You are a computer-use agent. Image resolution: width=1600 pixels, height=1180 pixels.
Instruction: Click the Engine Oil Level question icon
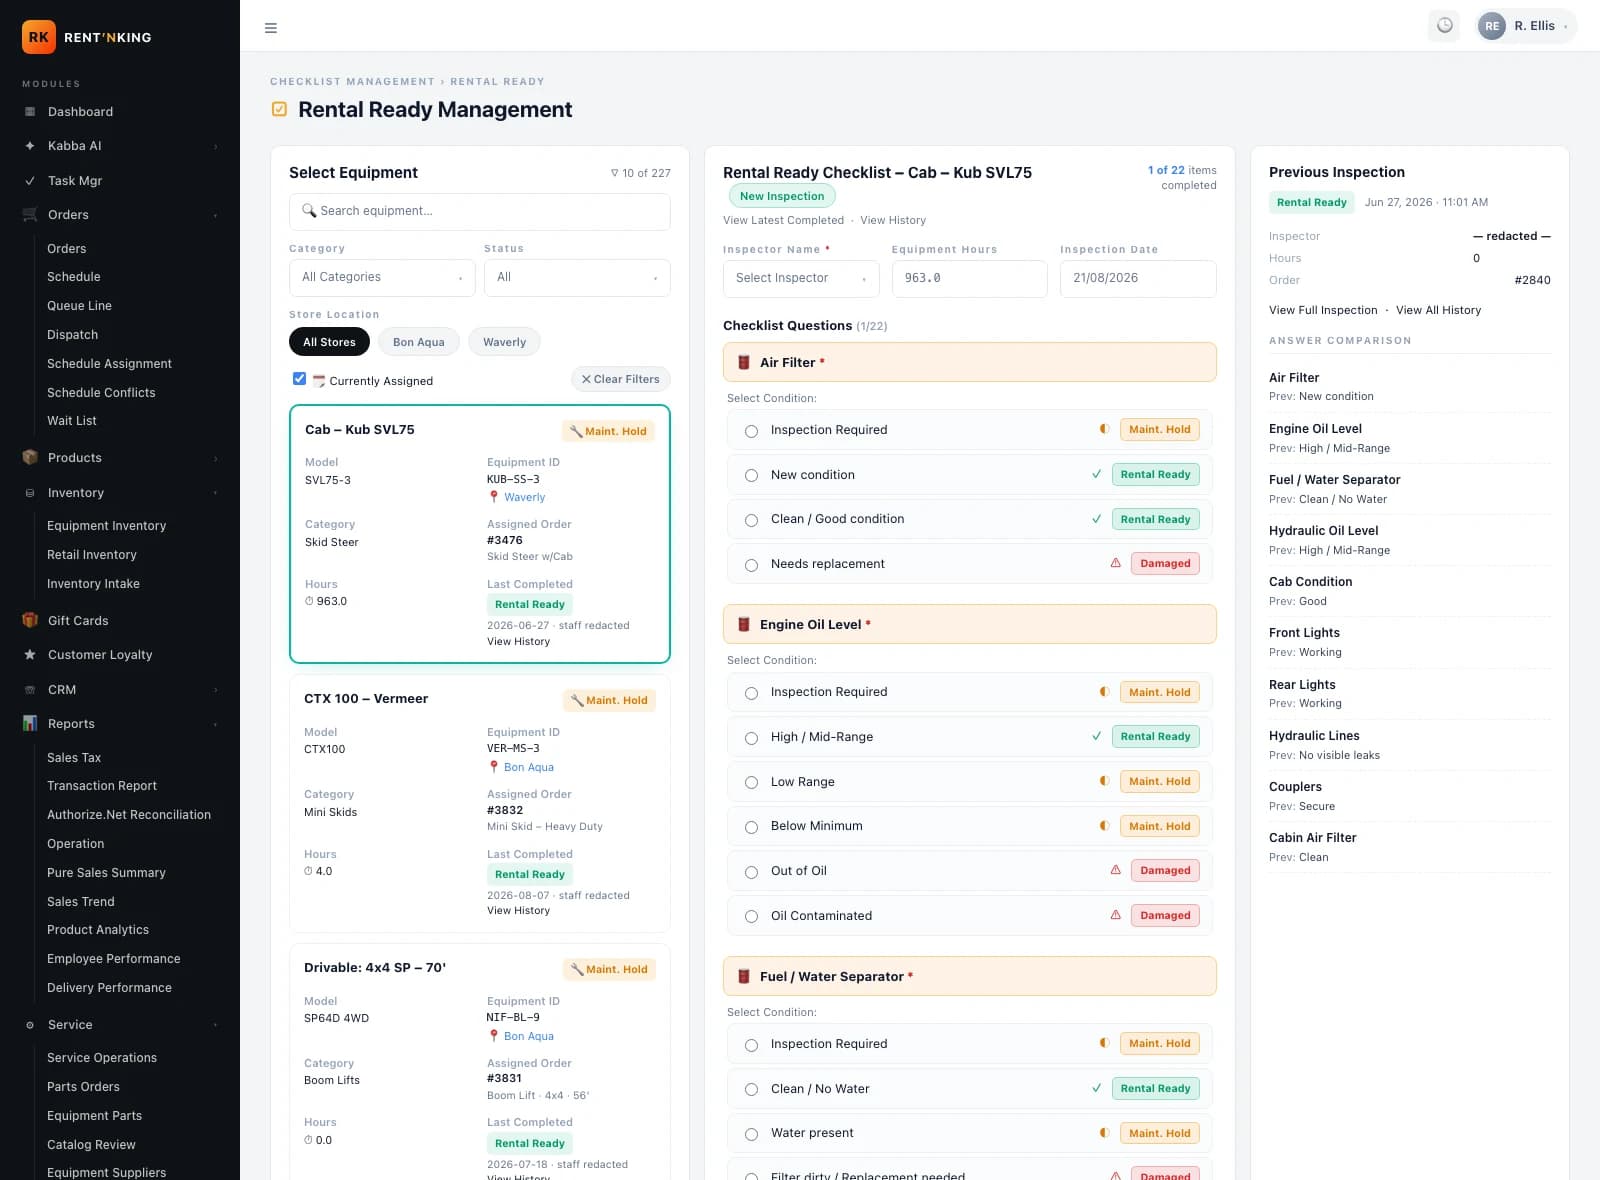pyautogui.click(x=744, y=624)
